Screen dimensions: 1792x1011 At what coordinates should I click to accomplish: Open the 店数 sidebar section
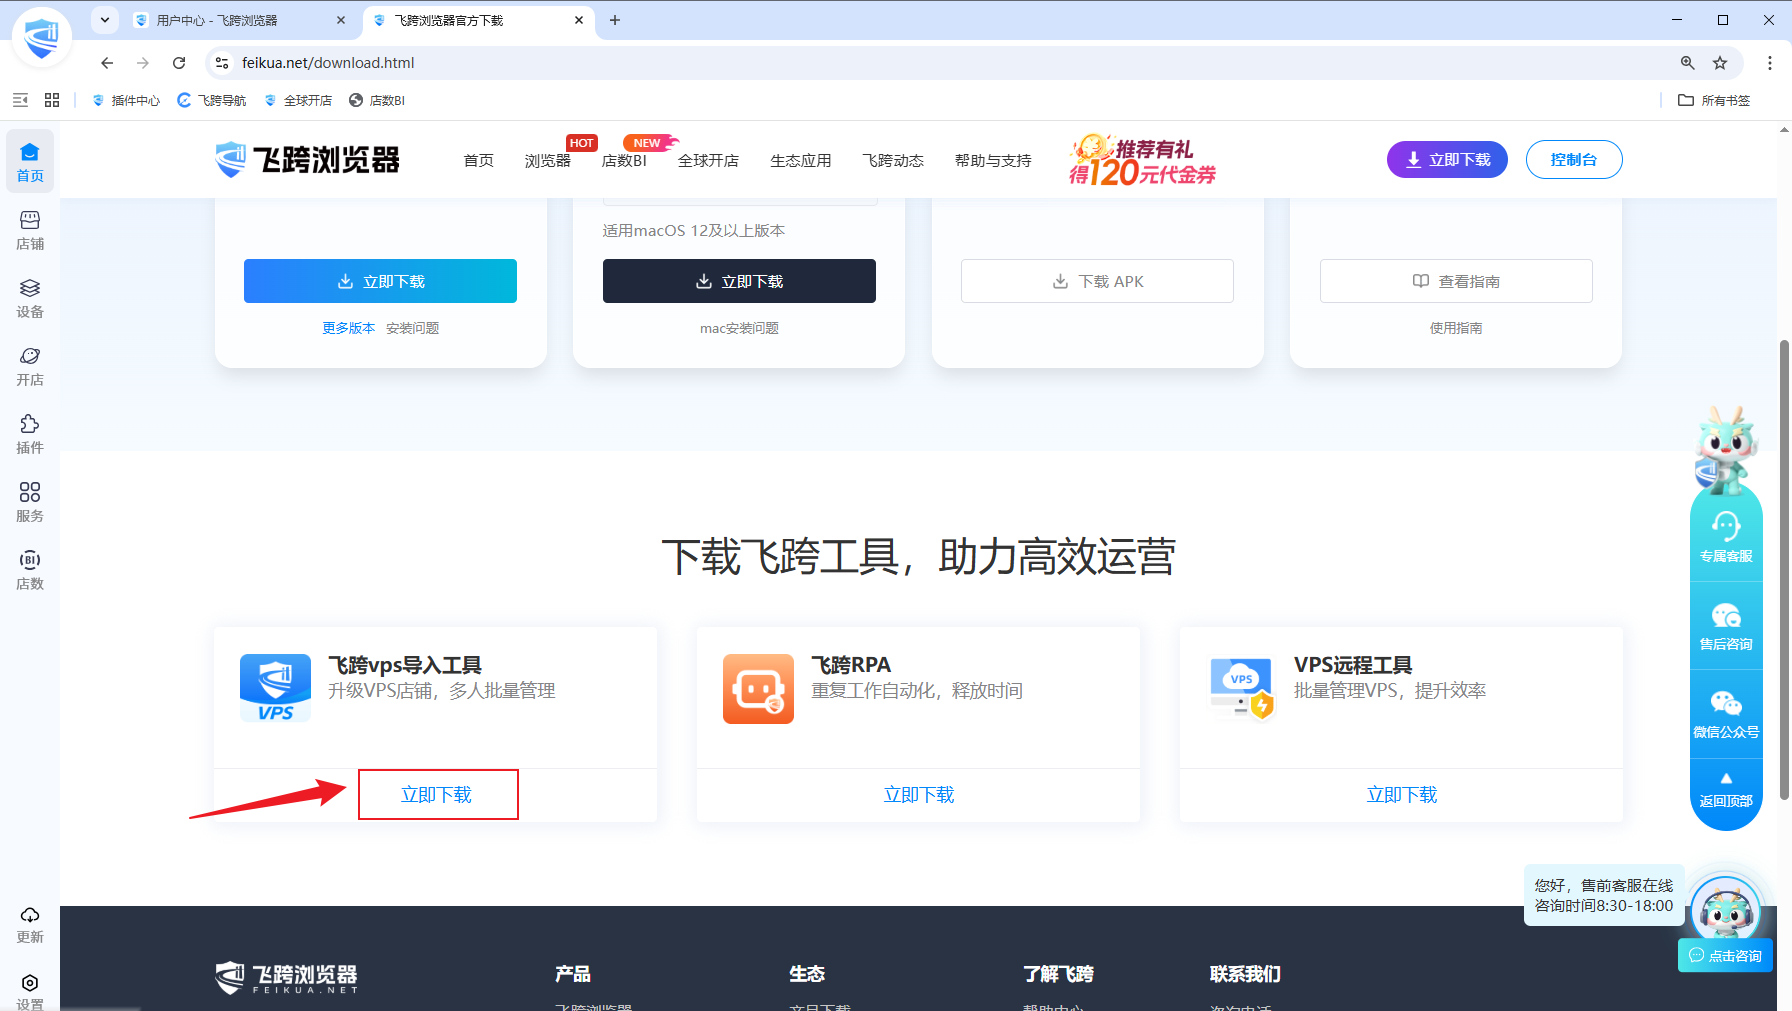click(x=30, y=570)
